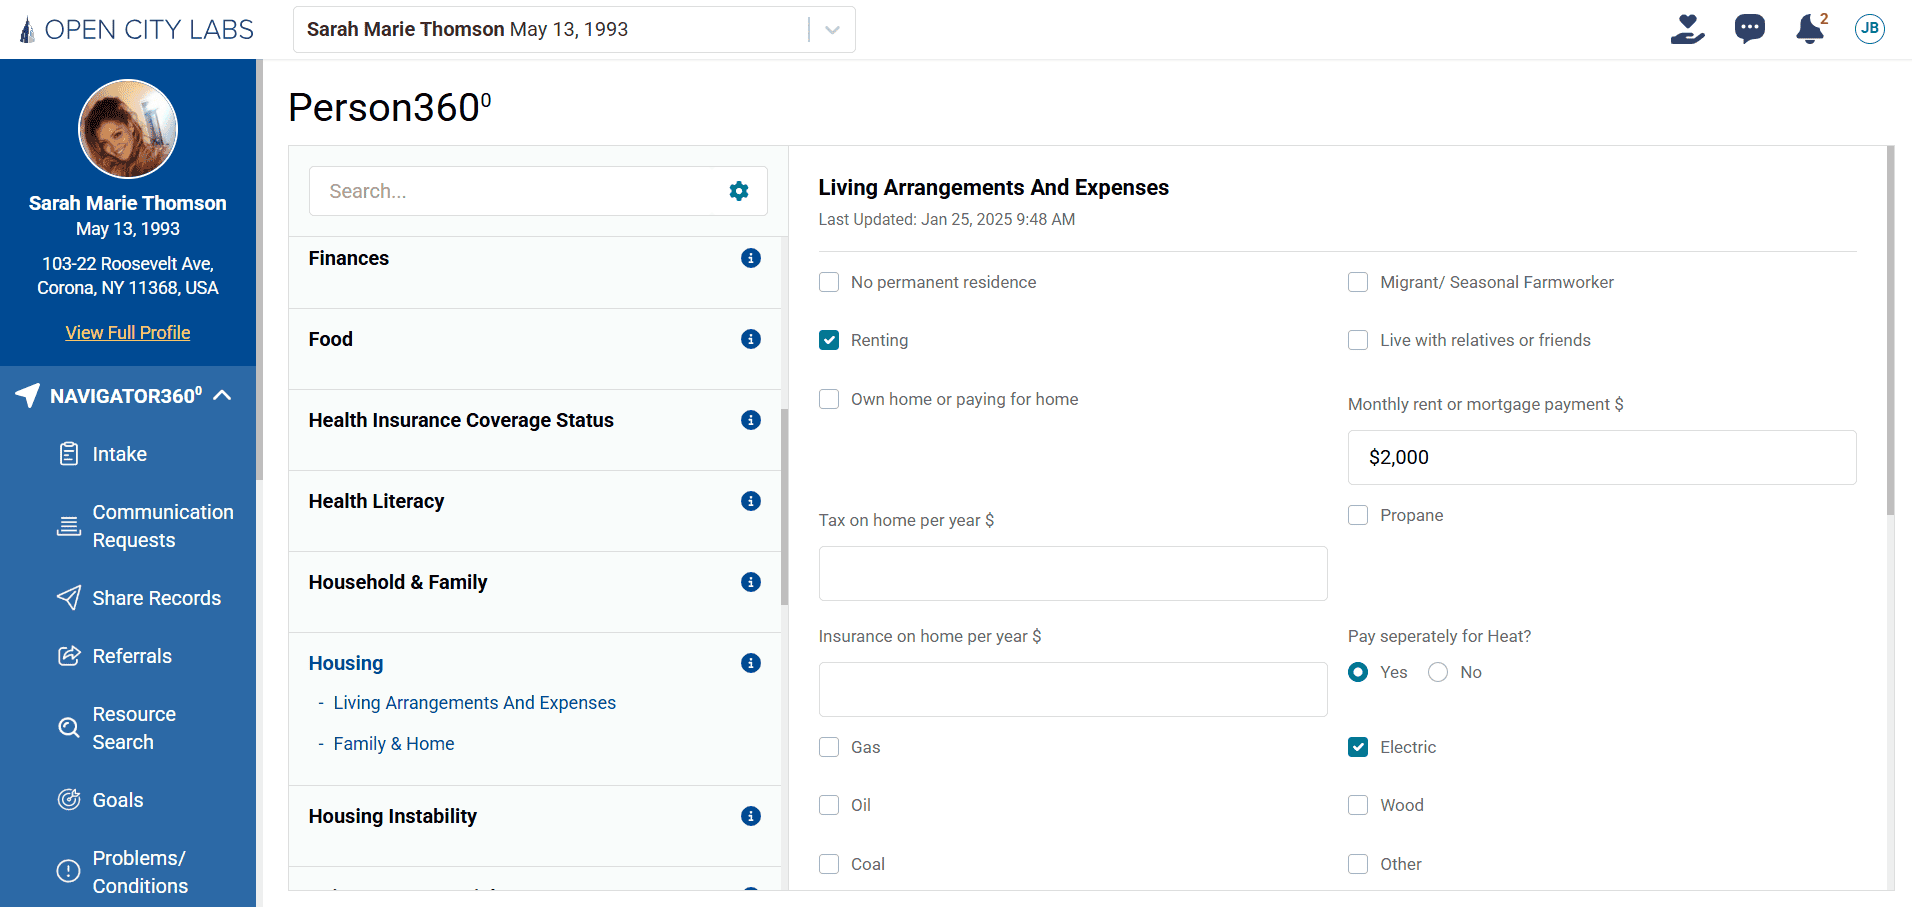Open the JB account avatar

click(1869, 29)
